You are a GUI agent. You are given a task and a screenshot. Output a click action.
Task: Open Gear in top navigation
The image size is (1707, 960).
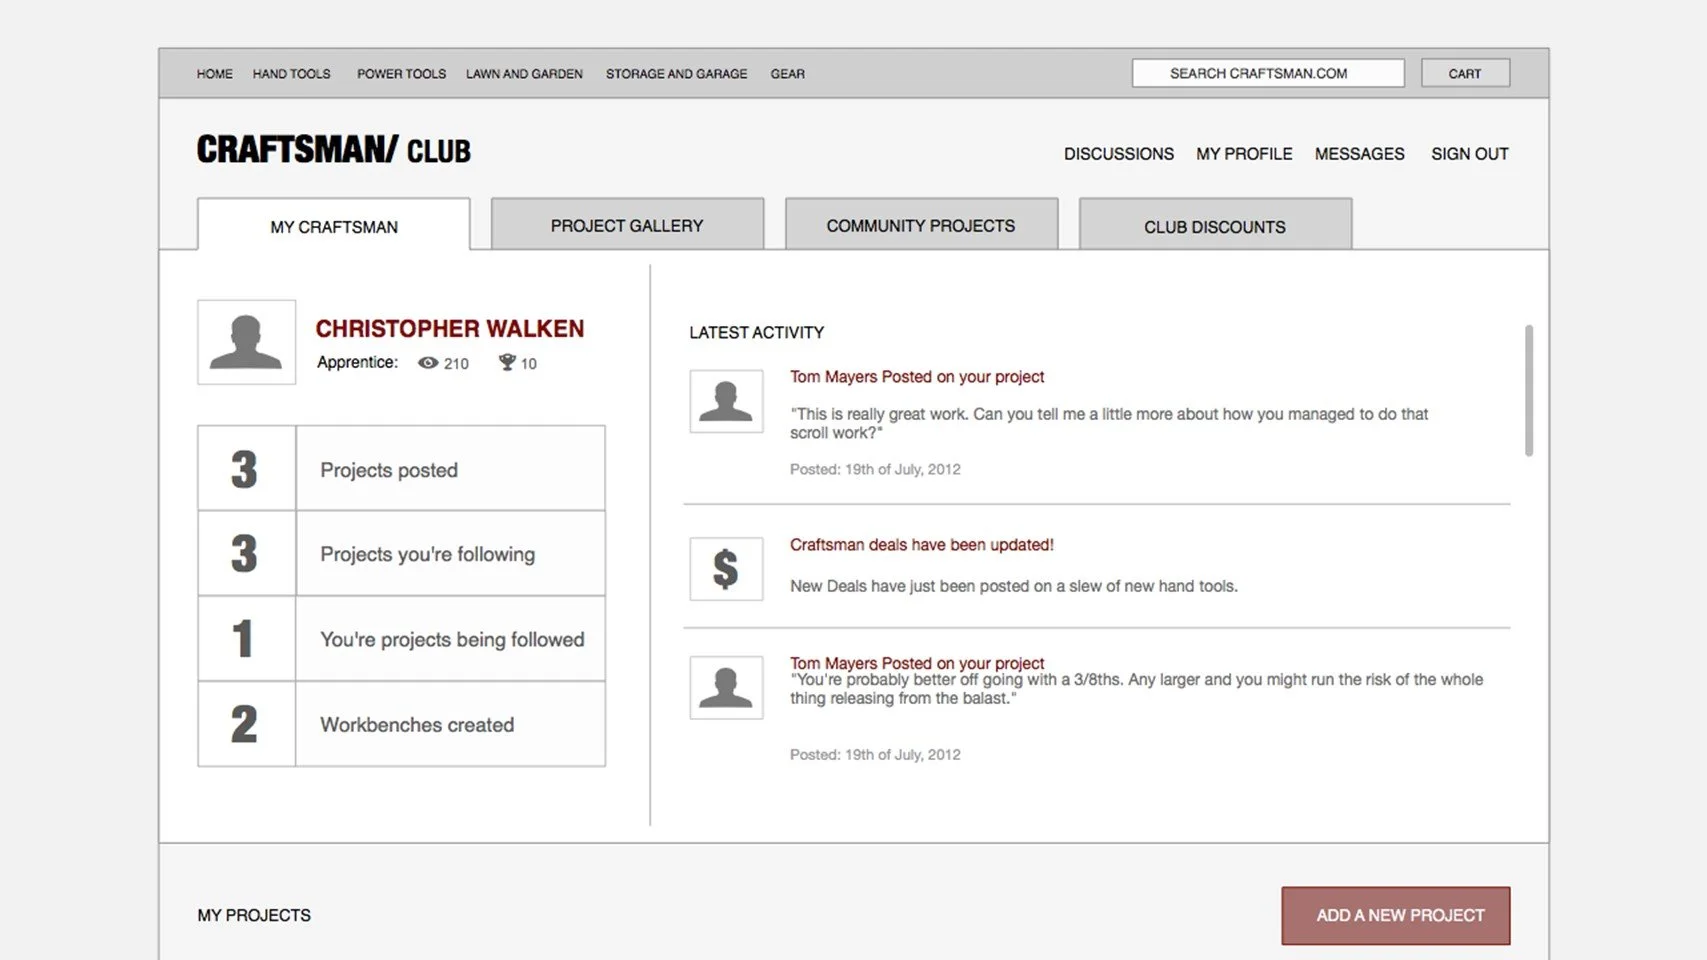(x=787, y=74)
